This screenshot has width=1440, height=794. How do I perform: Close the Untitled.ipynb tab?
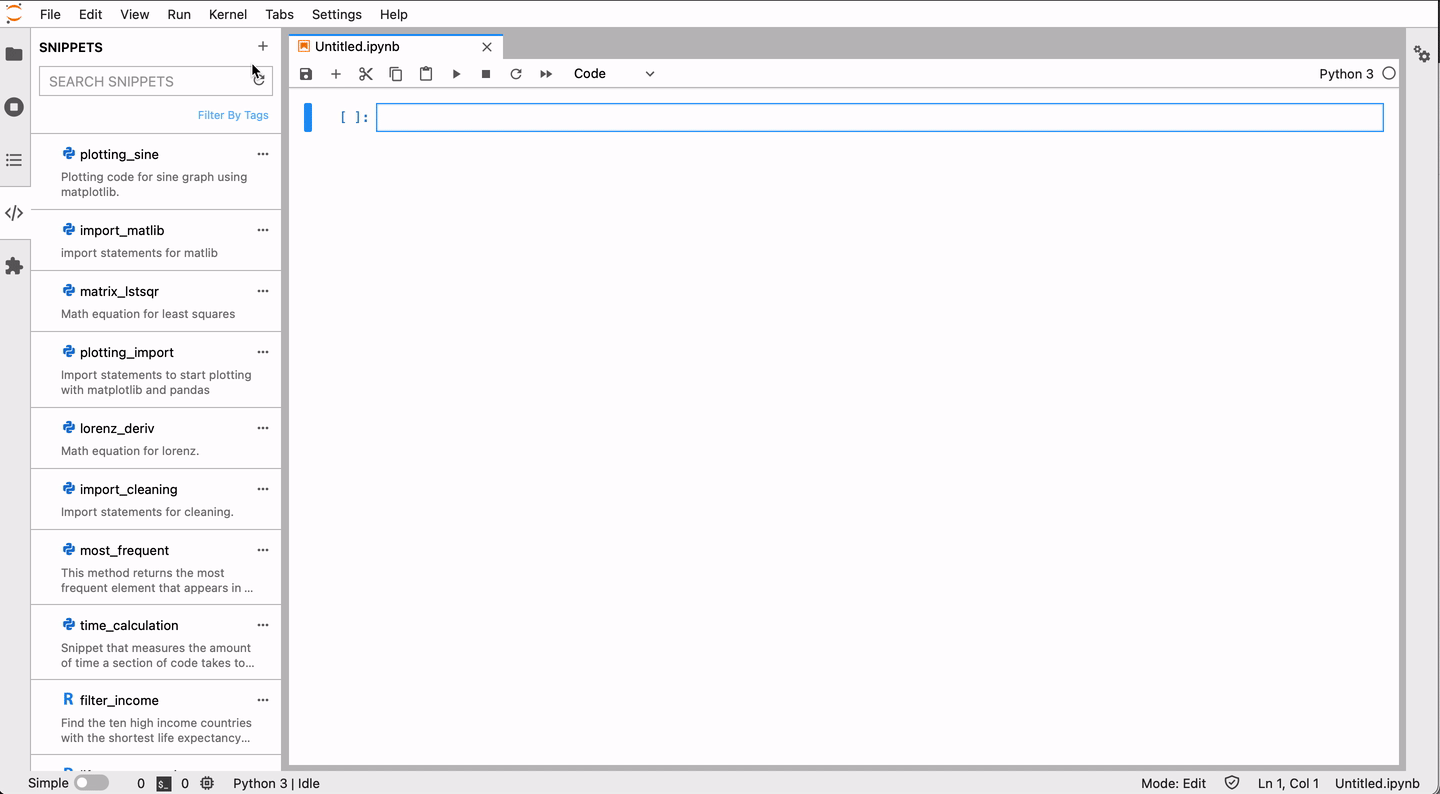[487, 47]
